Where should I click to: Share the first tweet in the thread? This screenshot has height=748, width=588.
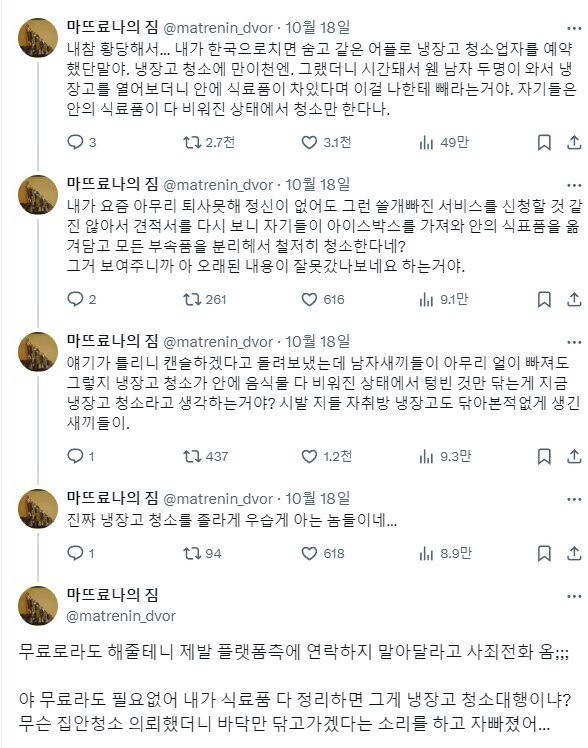tap(574, 142)
